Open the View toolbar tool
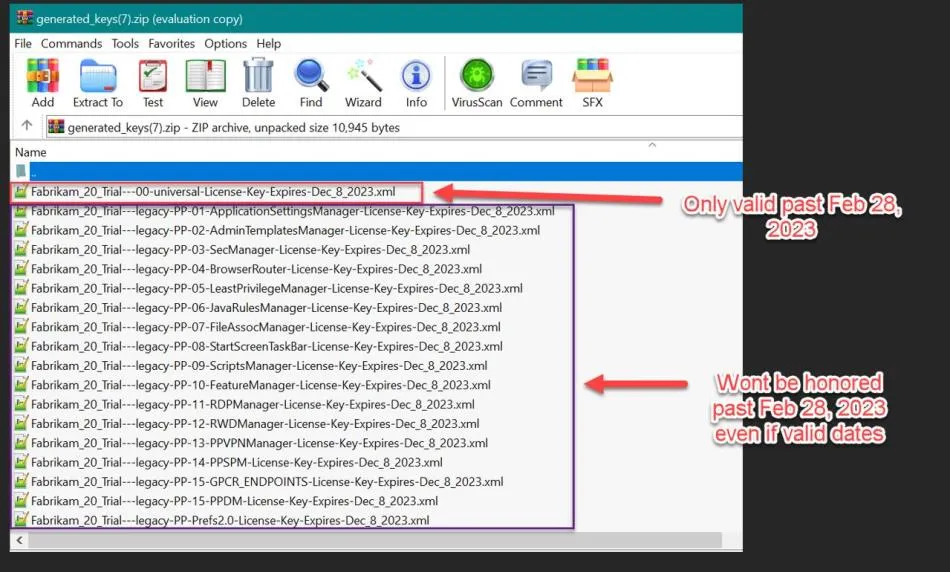 [205, 82]
